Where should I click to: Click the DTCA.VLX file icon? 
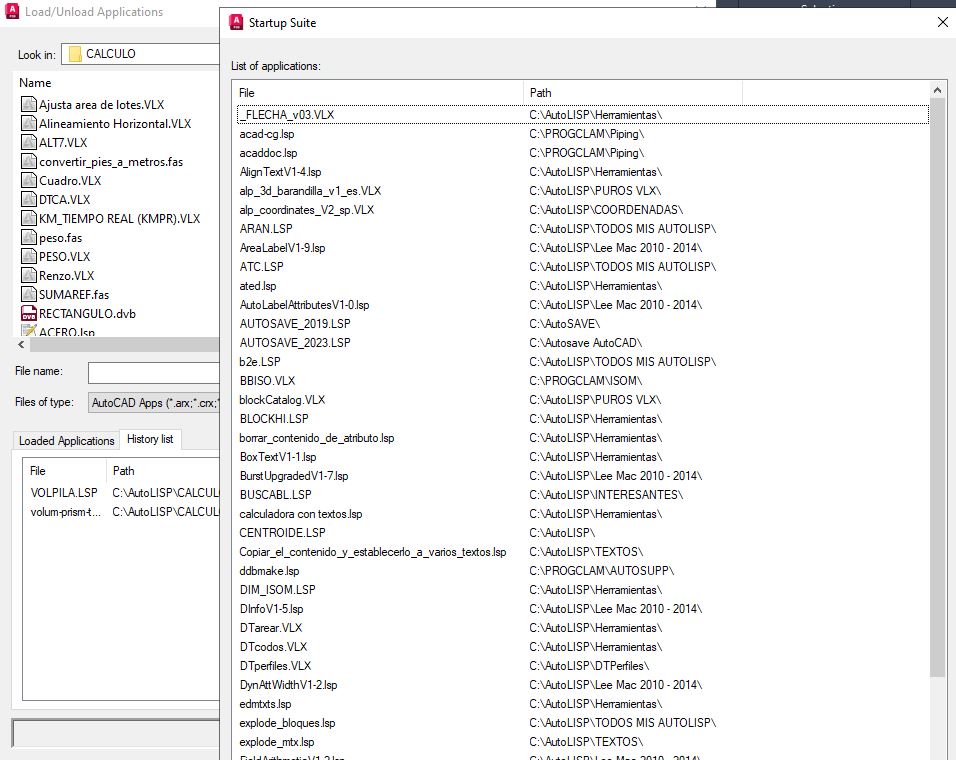[x=29, y=199]
